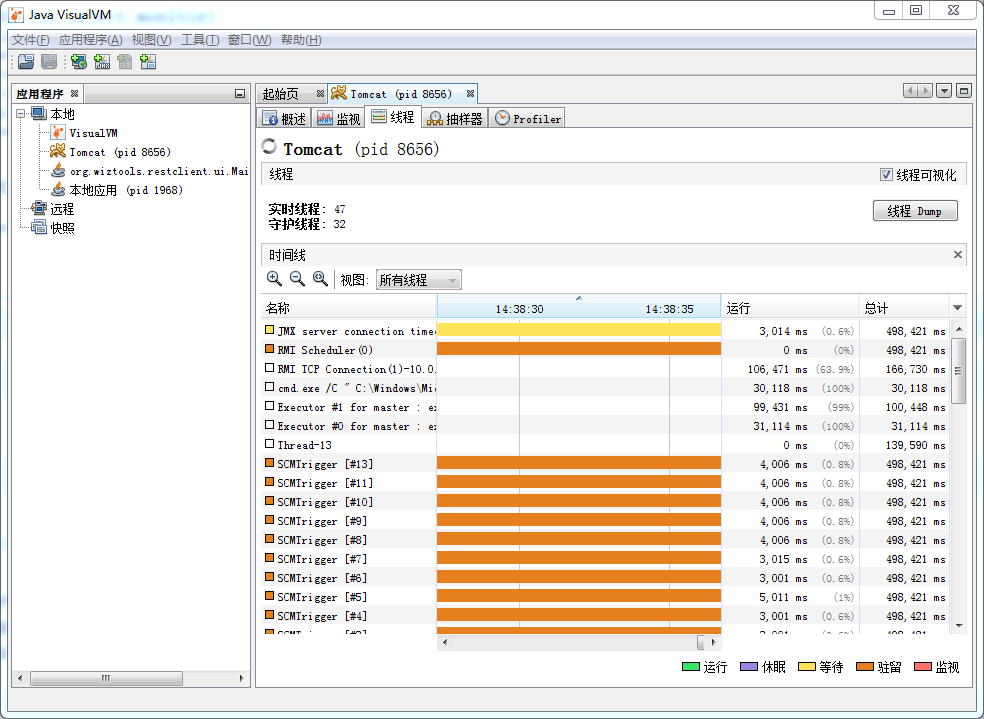Click fit-to-width zoom icon in timeline
Screen dimensions: 984x719
[320, 279]
